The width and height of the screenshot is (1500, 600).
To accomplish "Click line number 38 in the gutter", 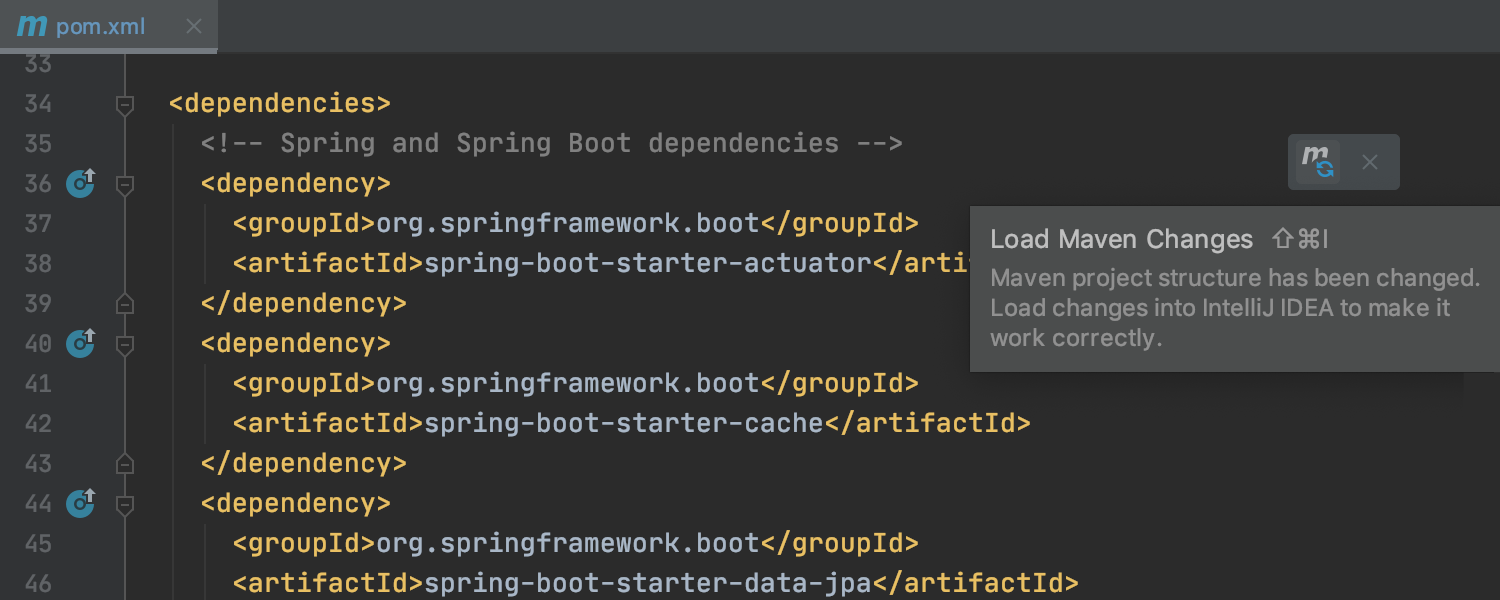I will coord(38,264).
